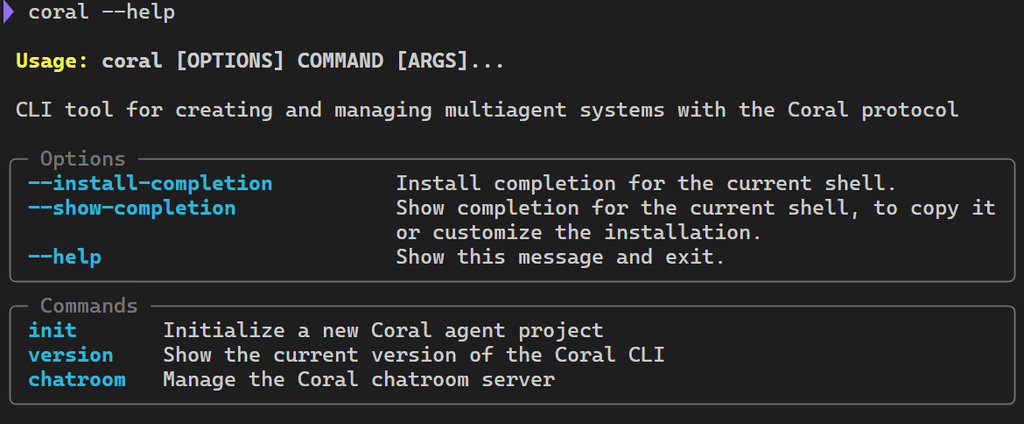Click the '[ARGS]...' text in usage line
Image resolution: width=1024 pixels, height=424 pixels.
[450, 61]
